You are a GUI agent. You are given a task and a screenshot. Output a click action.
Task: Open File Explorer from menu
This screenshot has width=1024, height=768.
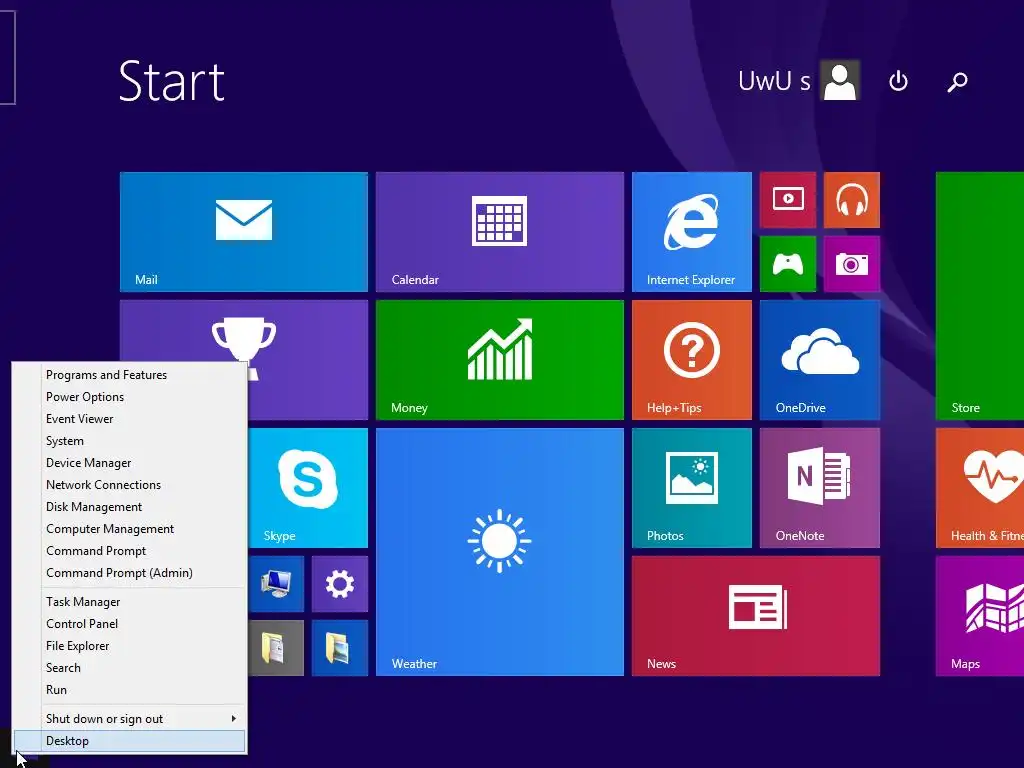point(129,646)
